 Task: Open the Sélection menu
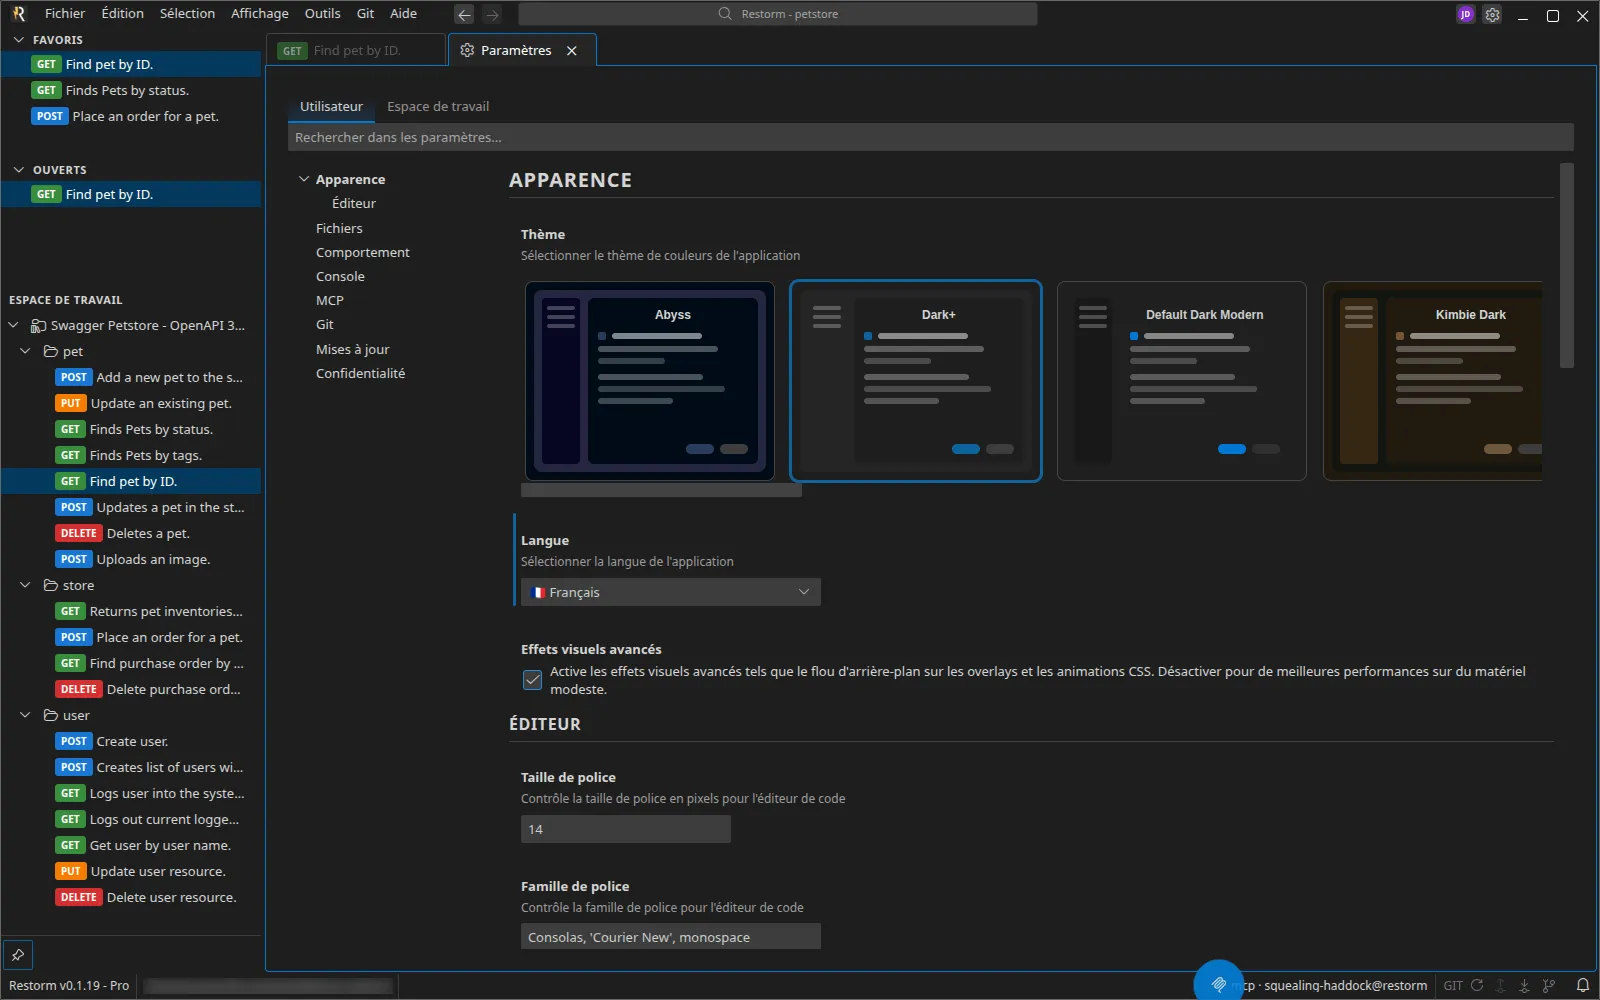click(187, 14)
